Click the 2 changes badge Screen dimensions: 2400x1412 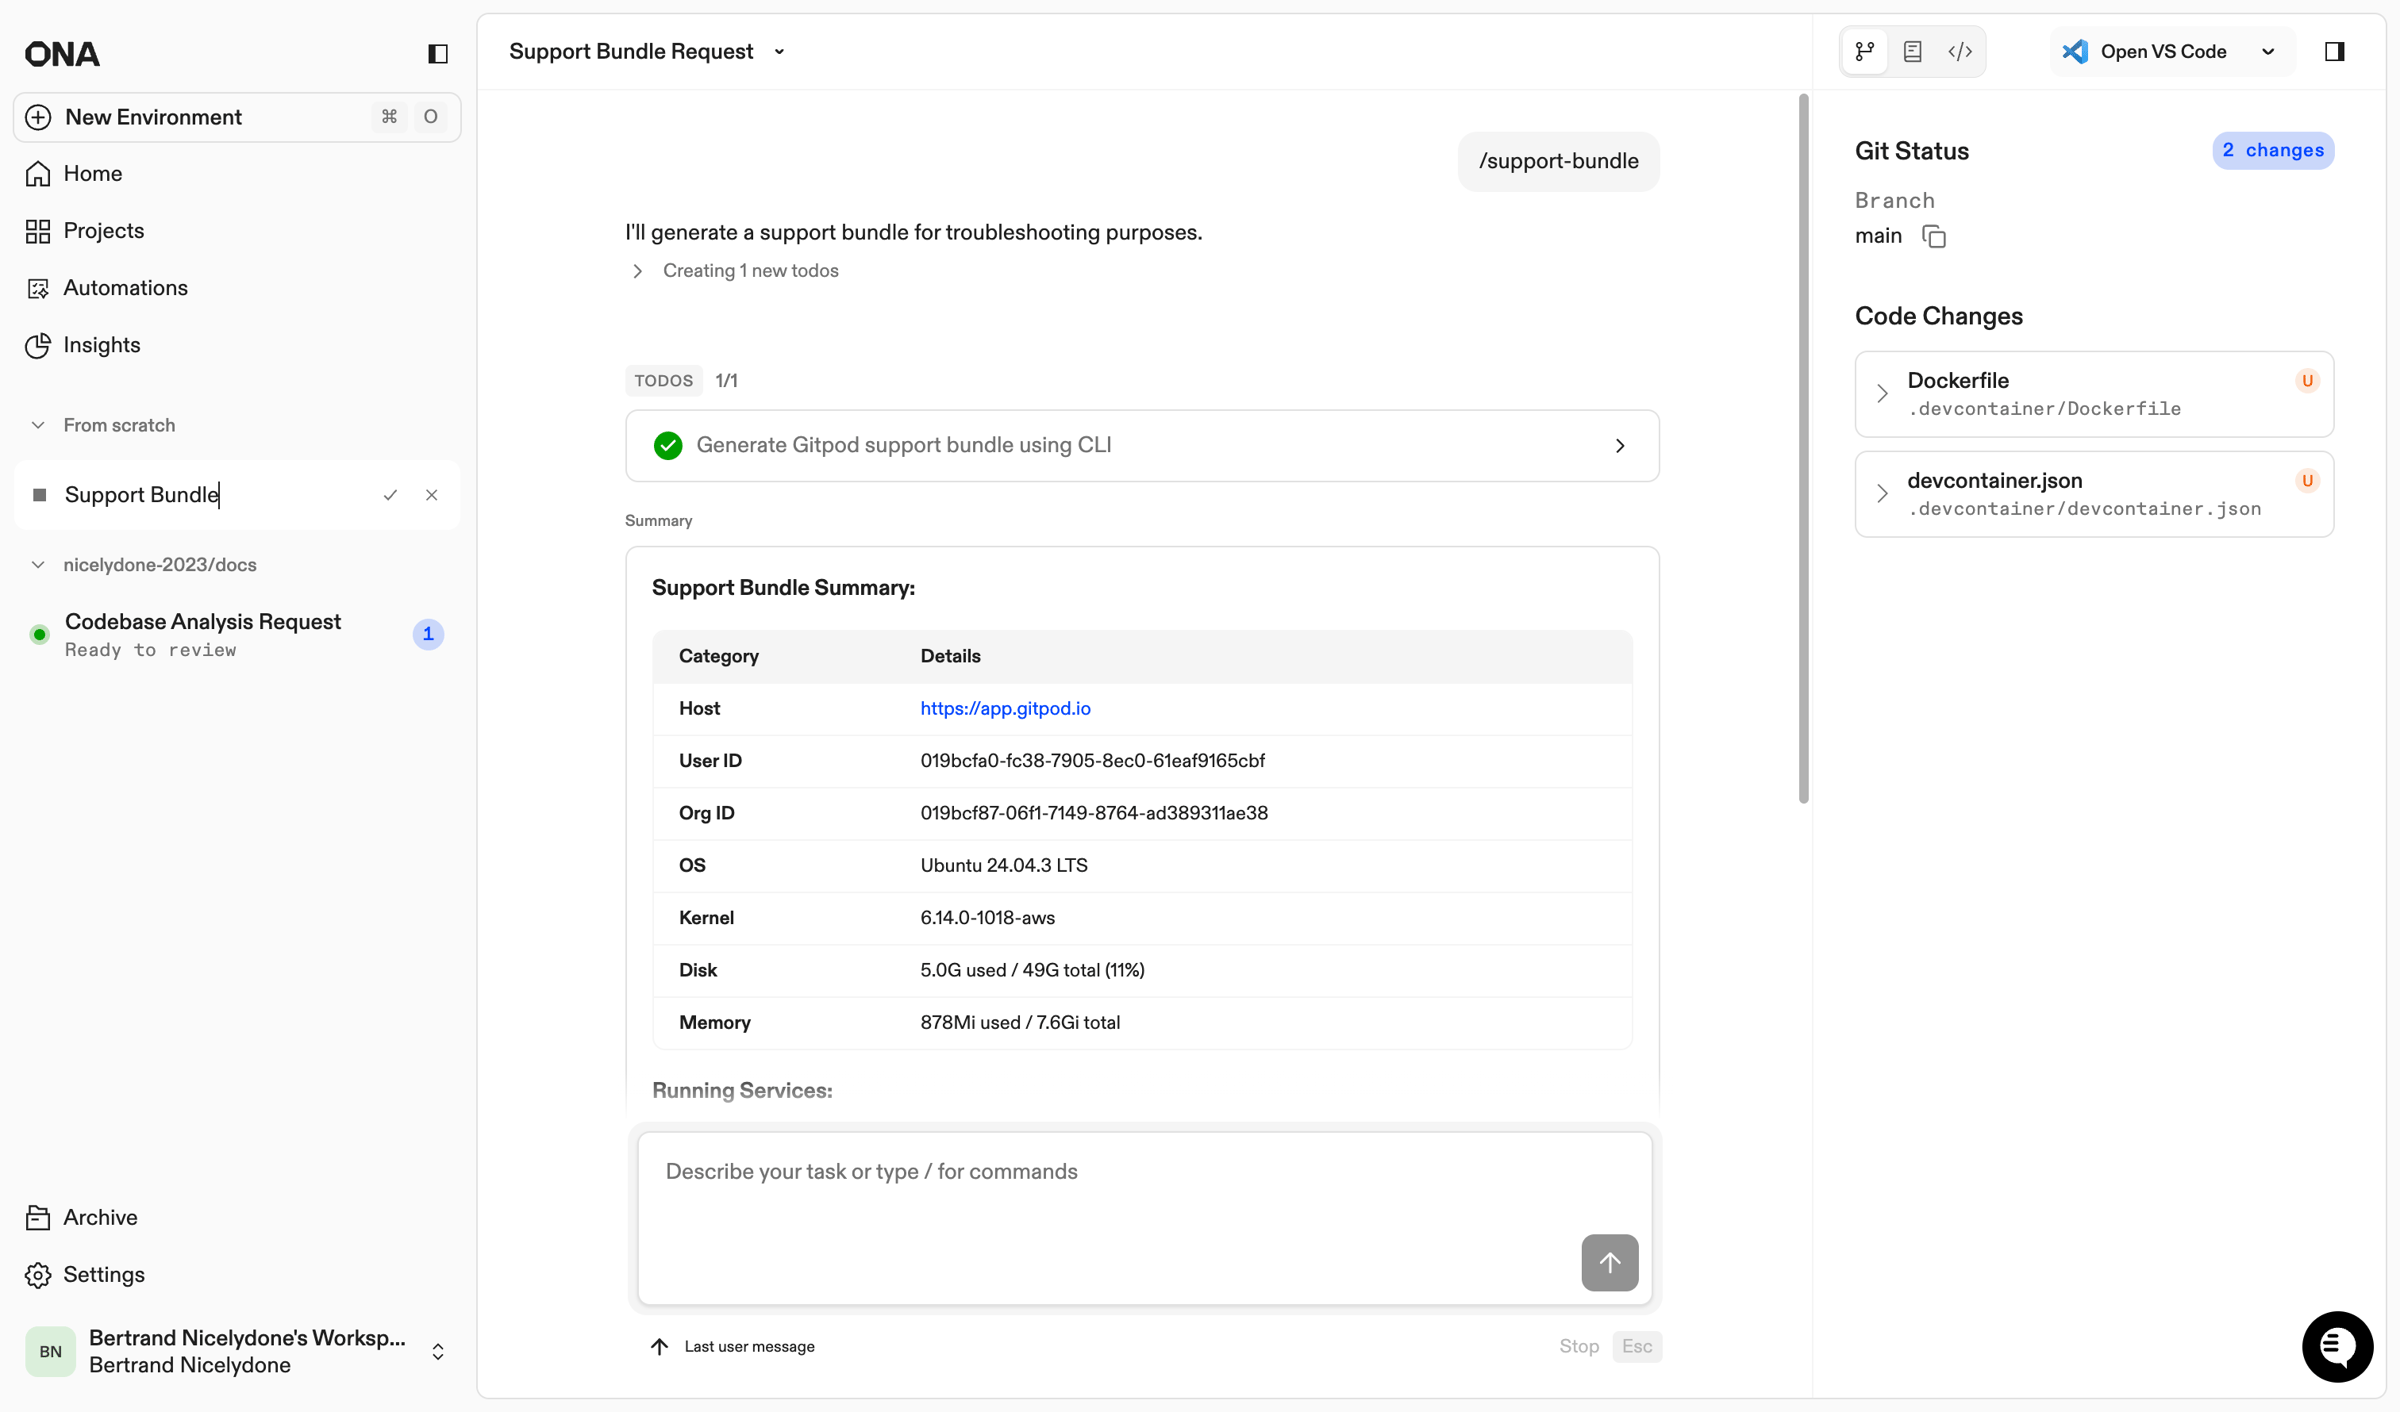2273,151
